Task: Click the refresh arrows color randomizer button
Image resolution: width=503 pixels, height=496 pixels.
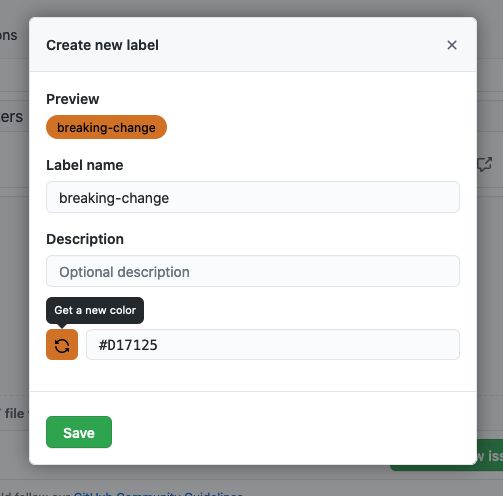Action: (x=62, y=345)
